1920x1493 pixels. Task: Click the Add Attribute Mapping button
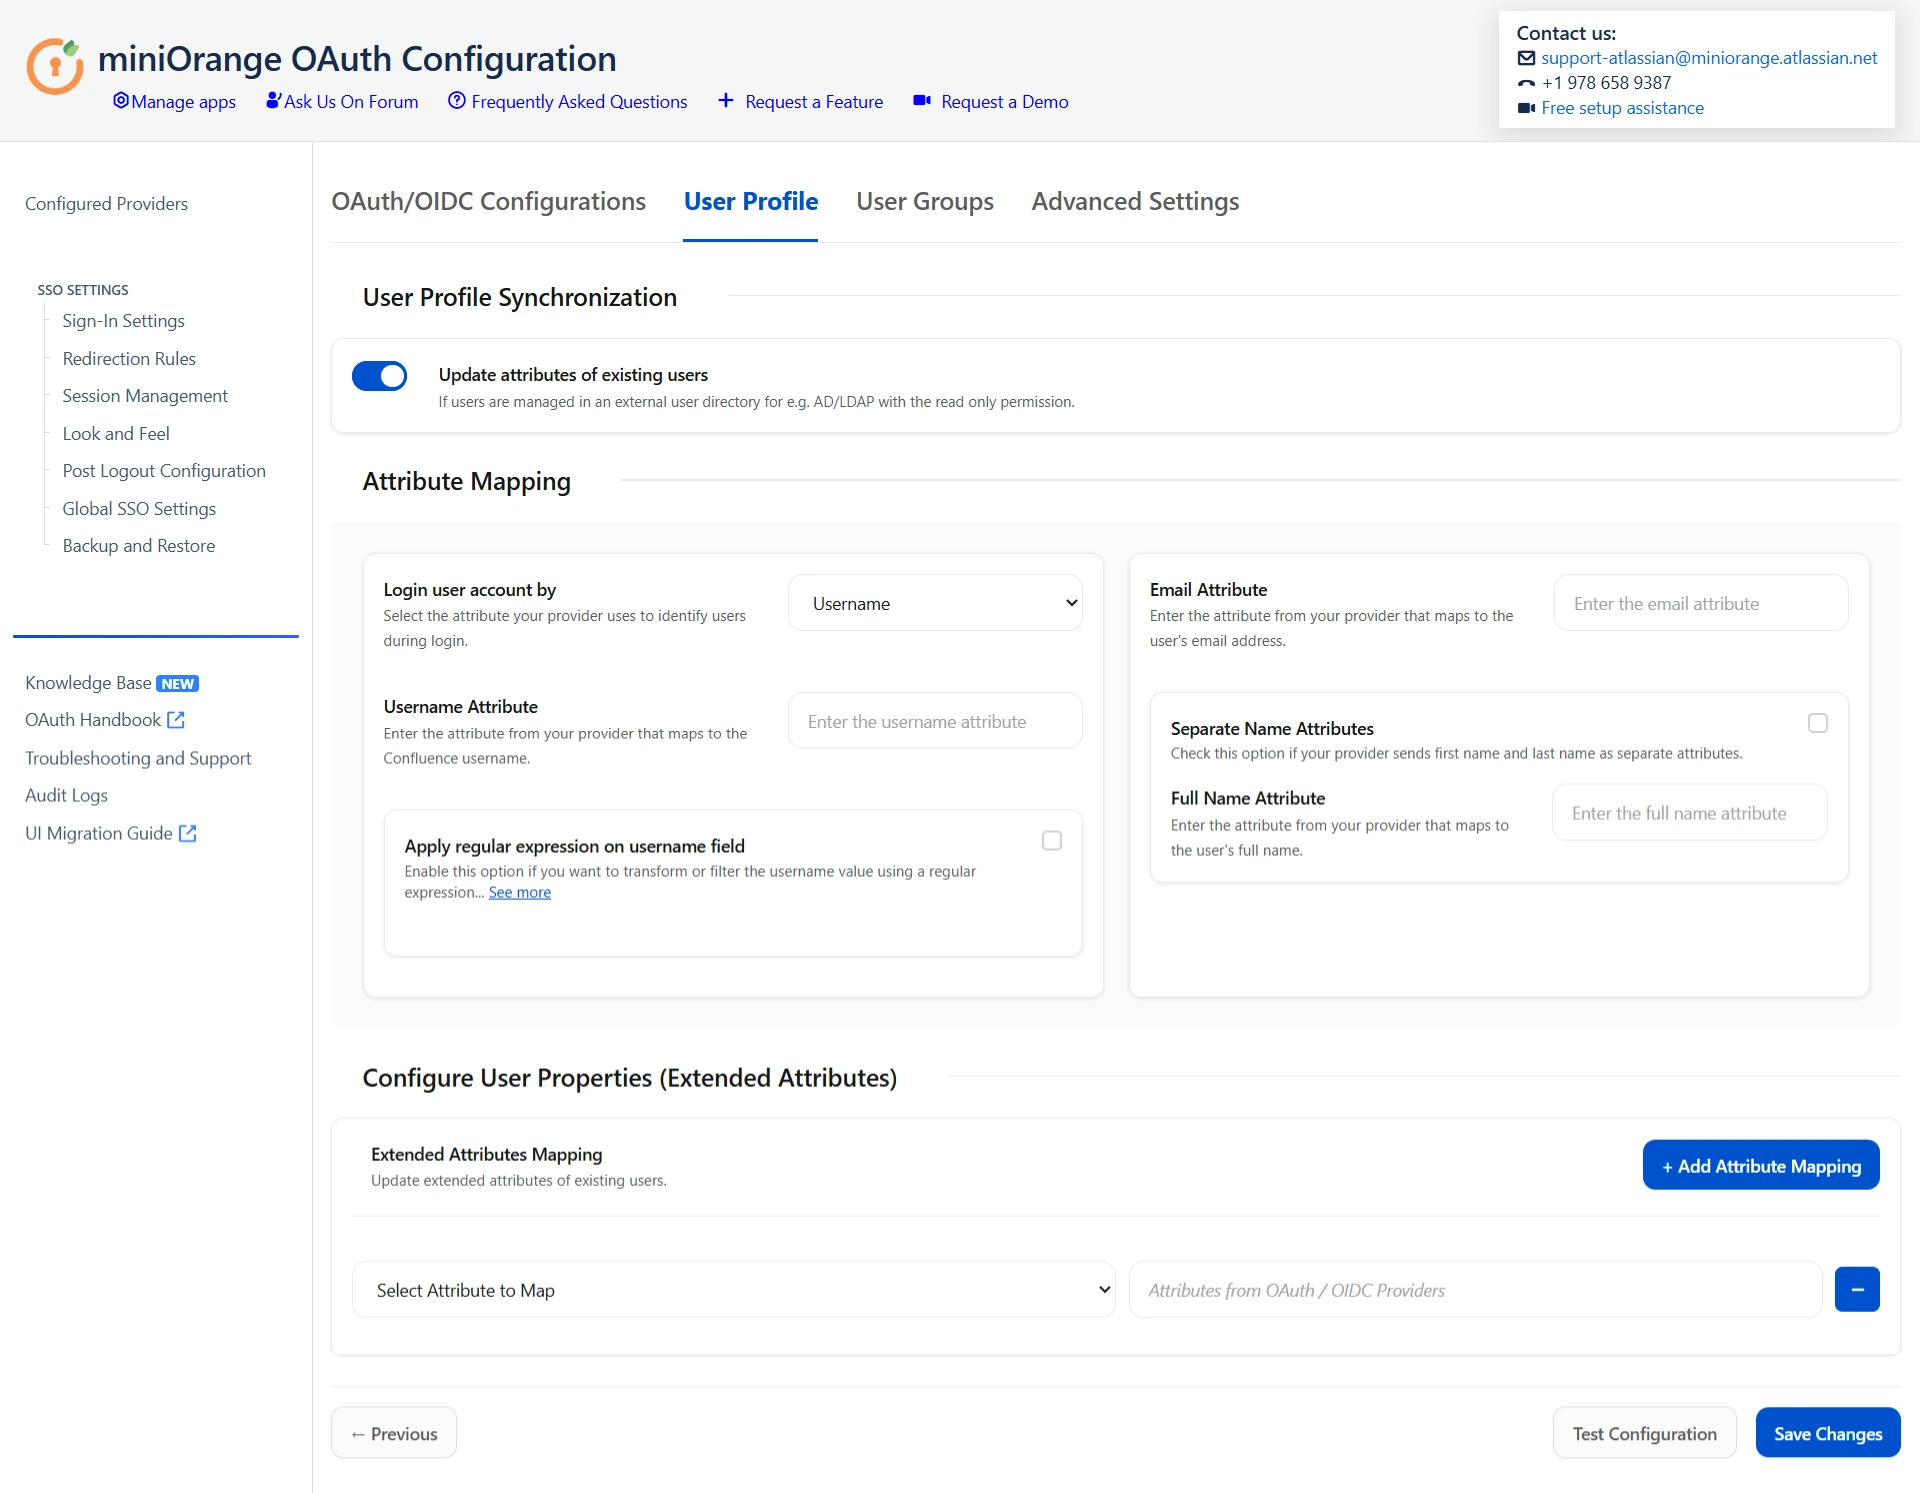1761,1166
